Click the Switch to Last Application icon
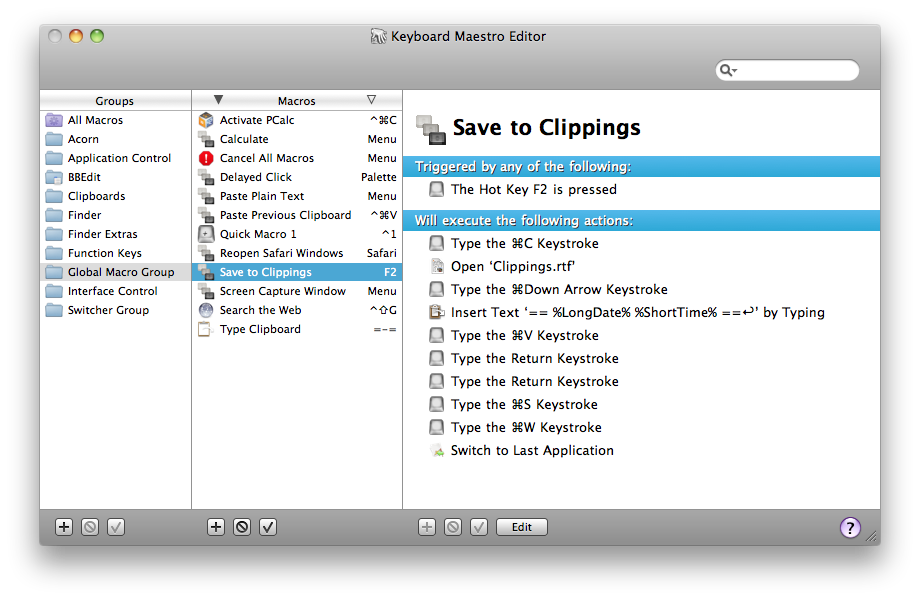Image resolution: width=920 pixels, height=600 pixels. click(x=437, y=450)
